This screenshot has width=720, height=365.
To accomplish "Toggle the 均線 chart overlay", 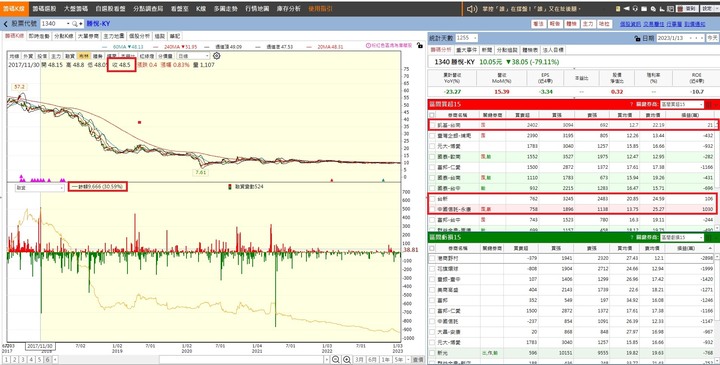I will (15, 56).
